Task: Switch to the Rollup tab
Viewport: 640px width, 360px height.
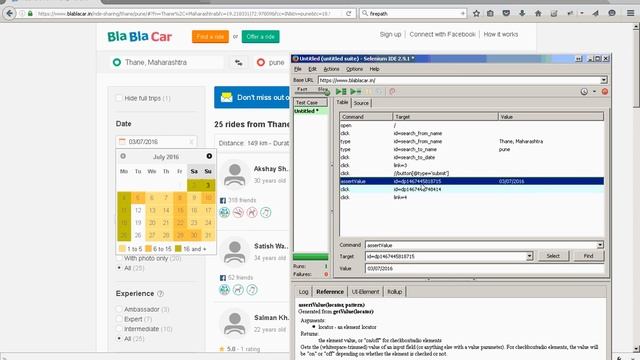Action: 394,292
